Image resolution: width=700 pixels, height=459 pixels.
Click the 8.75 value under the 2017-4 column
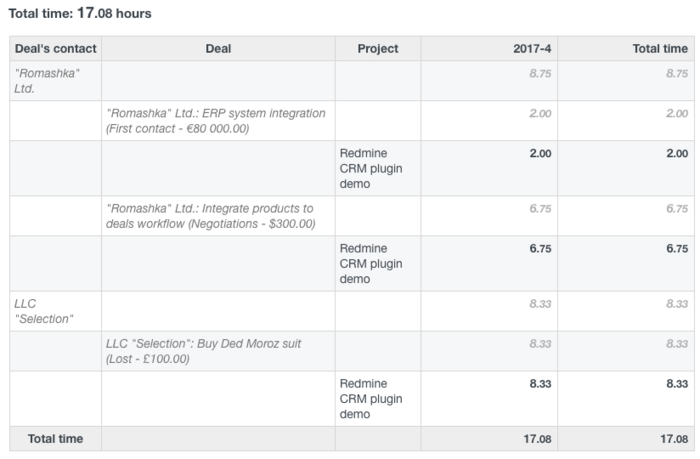coord(538,73)
